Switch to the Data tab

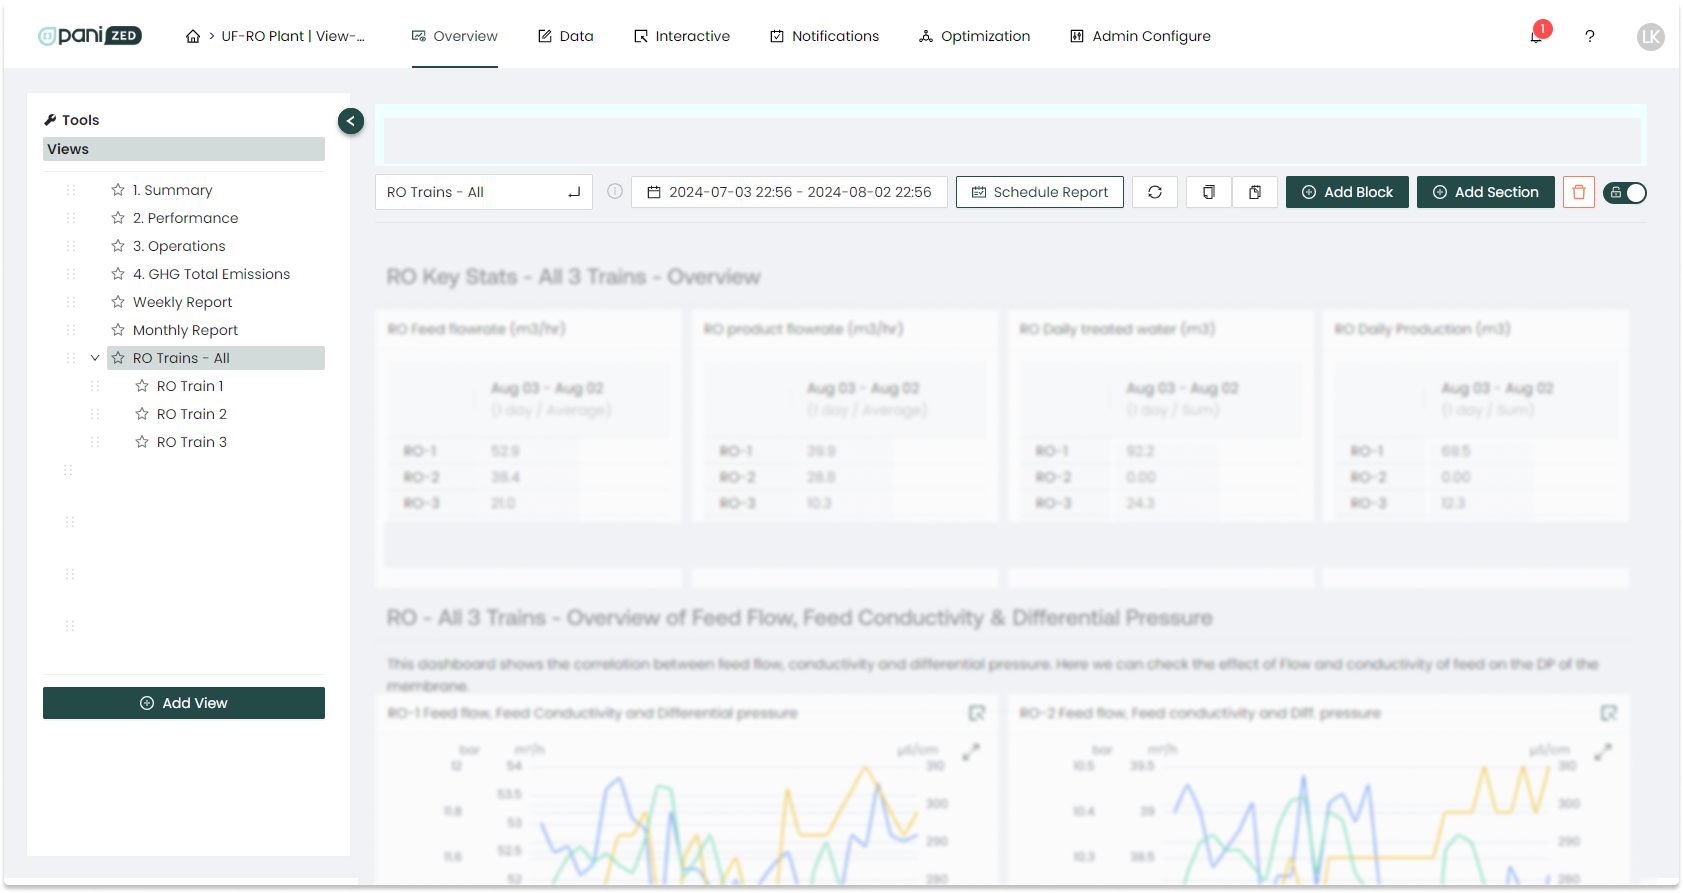click(566, 36)
